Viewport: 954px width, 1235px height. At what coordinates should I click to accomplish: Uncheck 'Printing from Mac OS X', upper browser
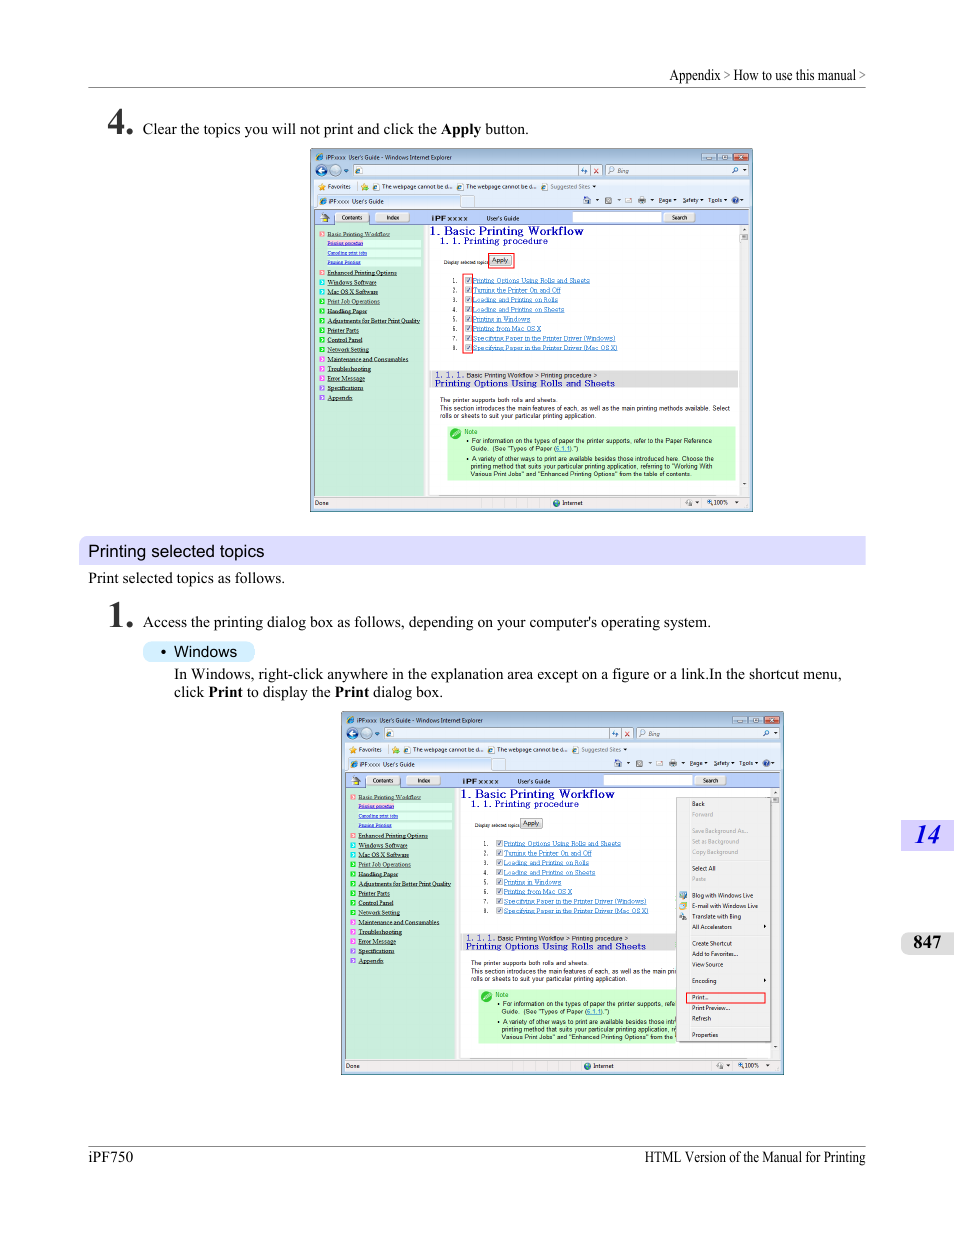[468, 329]
